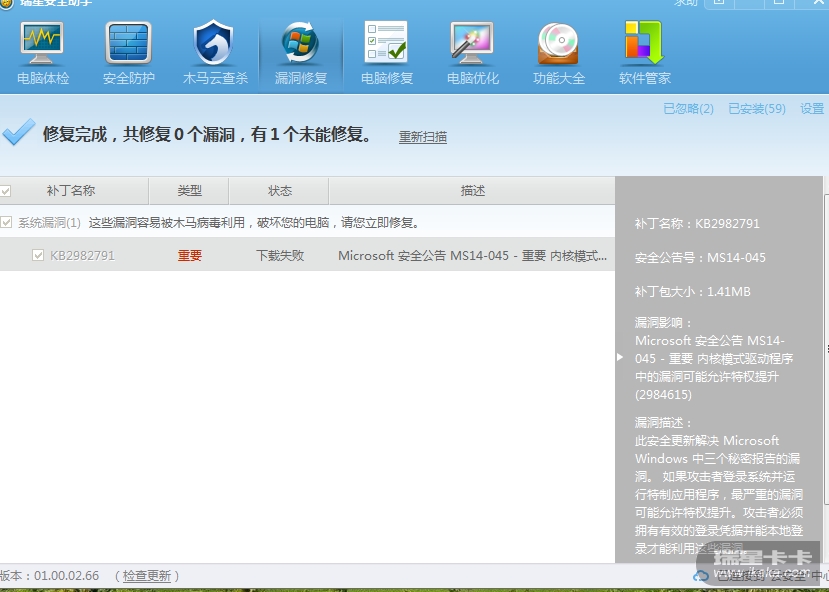Sort by 类型 column header
Viewport: 829px width, 592px height.
tap(189, 191)
